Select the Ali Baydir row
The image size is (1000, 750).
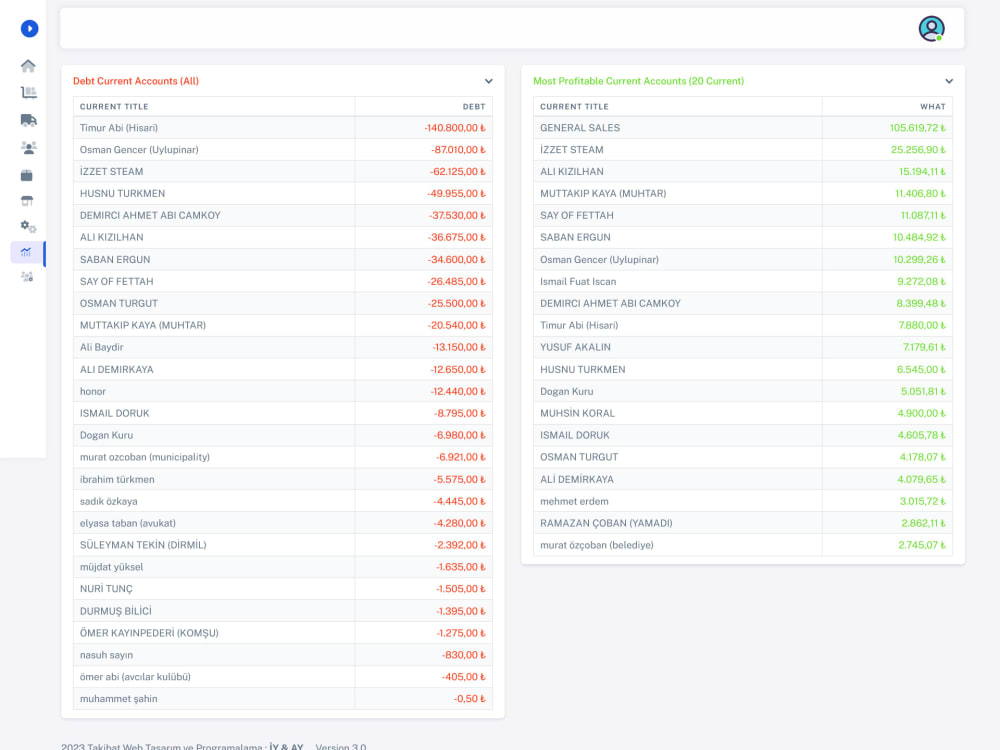tap(283, 347)
